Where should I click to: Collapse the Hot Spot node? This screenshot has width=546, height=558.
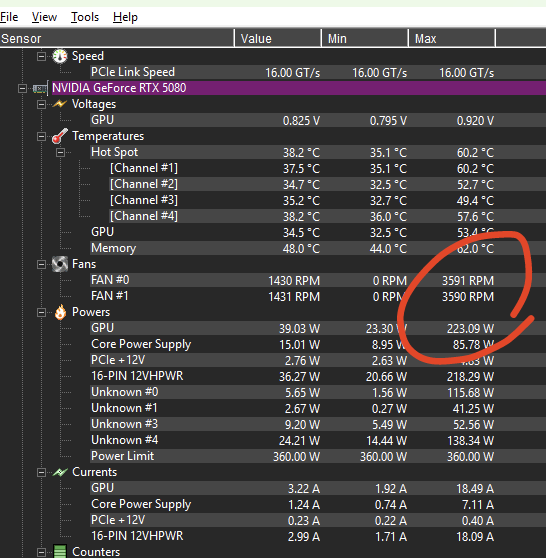coord(61,152)
